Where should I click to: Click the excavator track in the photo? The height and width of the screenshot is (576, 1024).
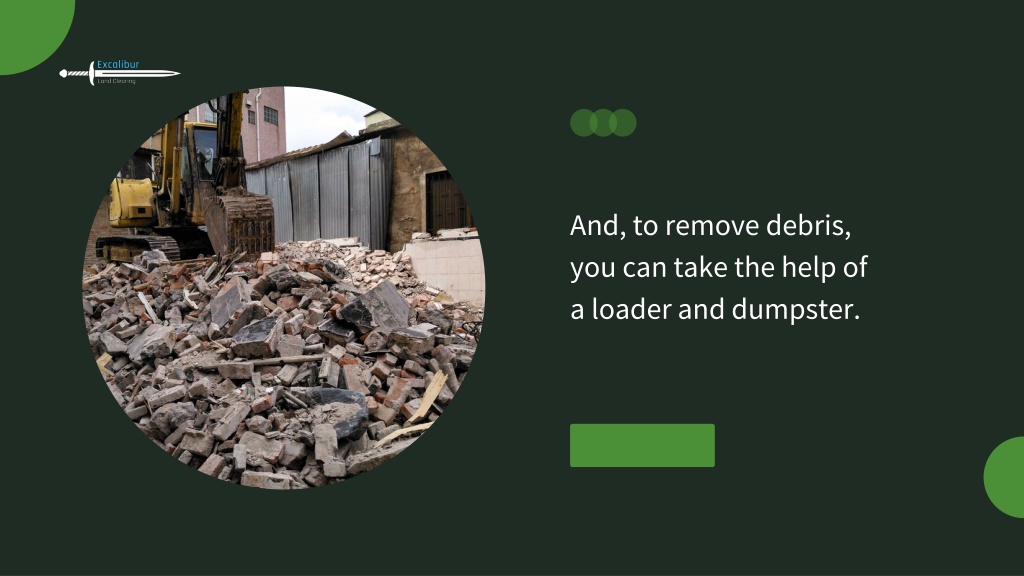(138, 248)
